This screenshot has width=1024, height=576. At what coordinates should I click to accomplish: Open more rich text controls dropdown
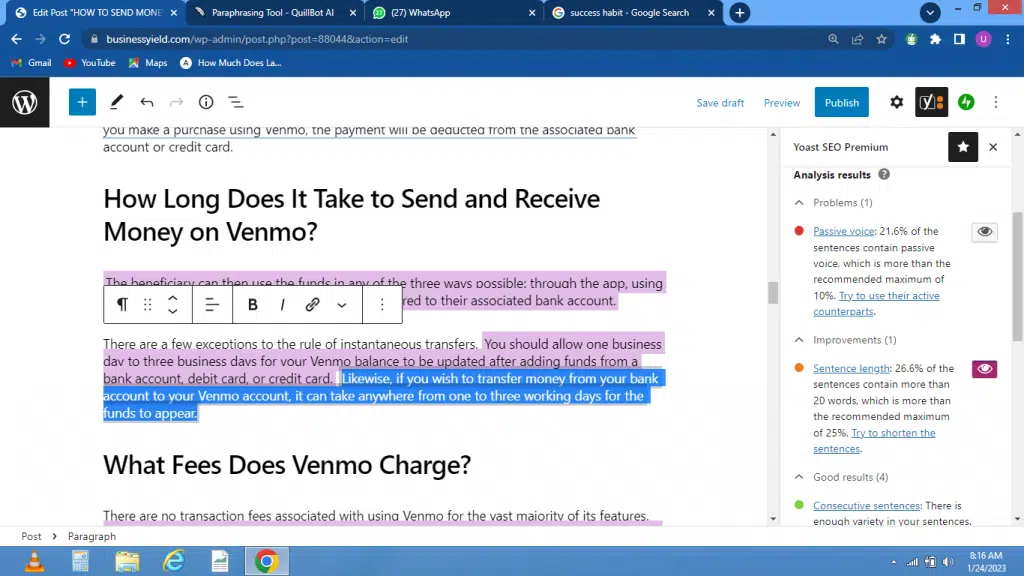(342, 305)
